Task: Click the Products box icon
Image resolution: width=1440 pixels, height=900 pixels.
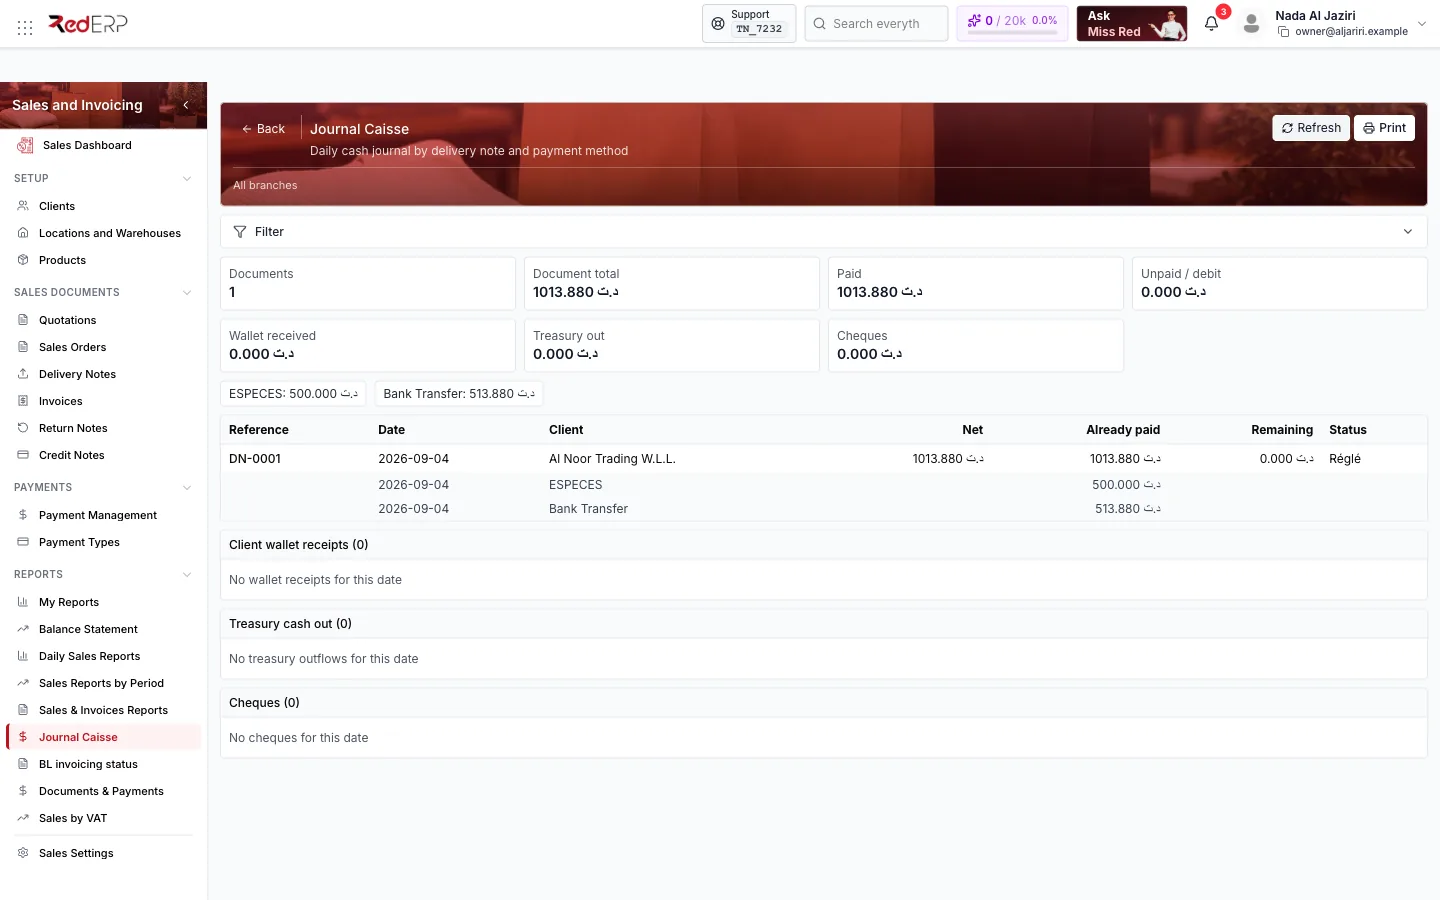Action: pyautogui.click(x=23, y=260)
